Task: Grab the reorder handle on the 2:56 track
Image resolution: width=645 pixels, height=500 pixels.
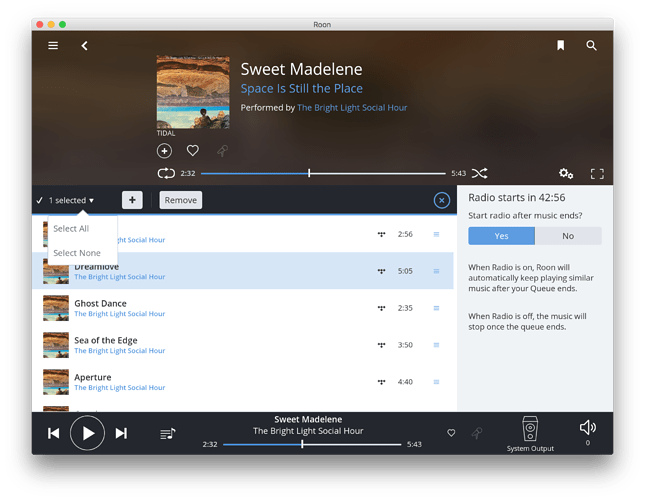Action: pos(436,234)
